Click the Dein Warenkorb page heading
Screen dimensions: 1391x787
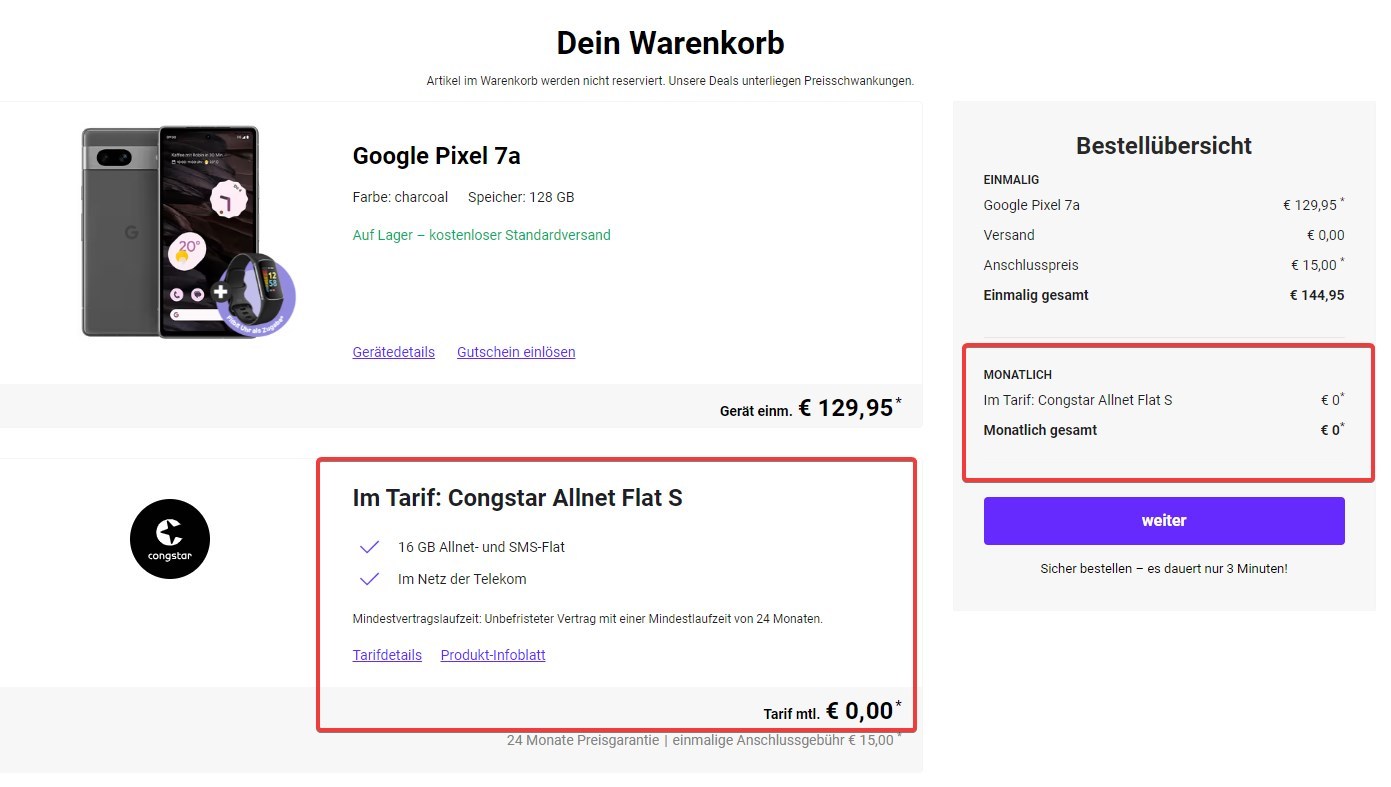tap(670, 43)
